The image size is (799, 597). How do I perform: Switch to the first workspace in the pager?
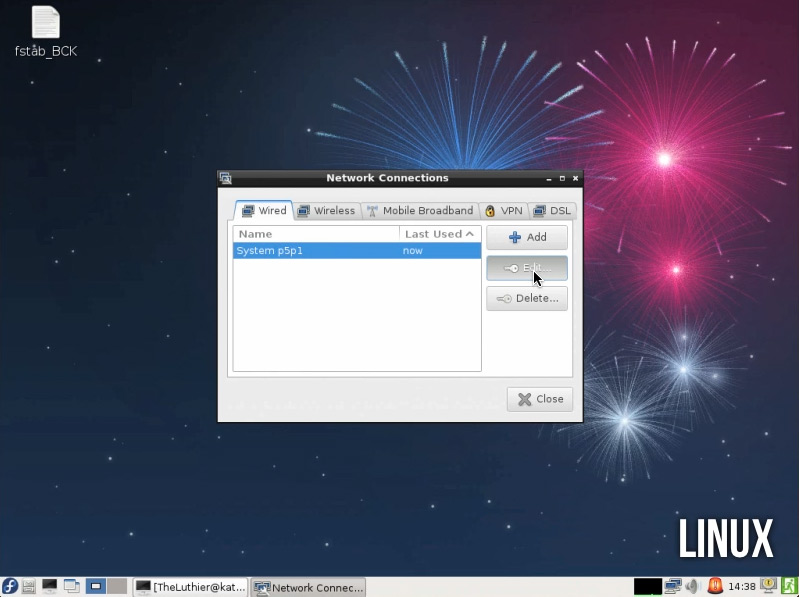point(95,587)
